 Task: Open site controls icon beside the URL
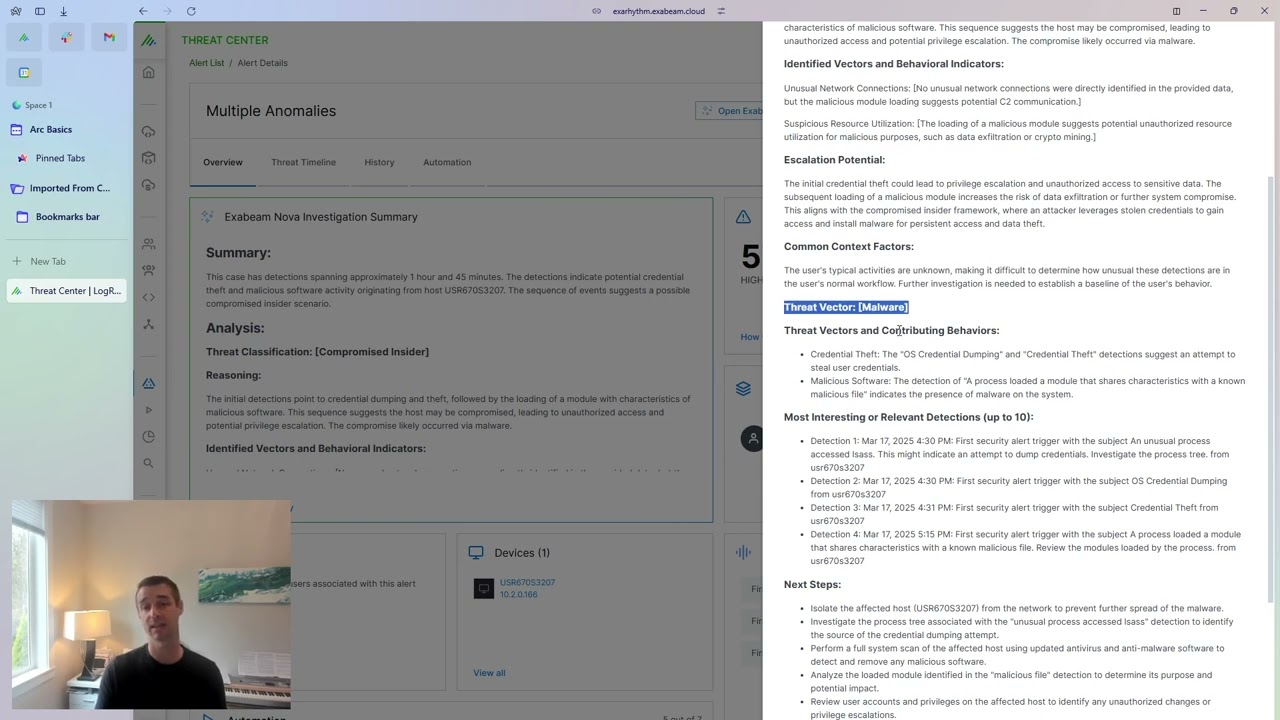coord(721,11)
